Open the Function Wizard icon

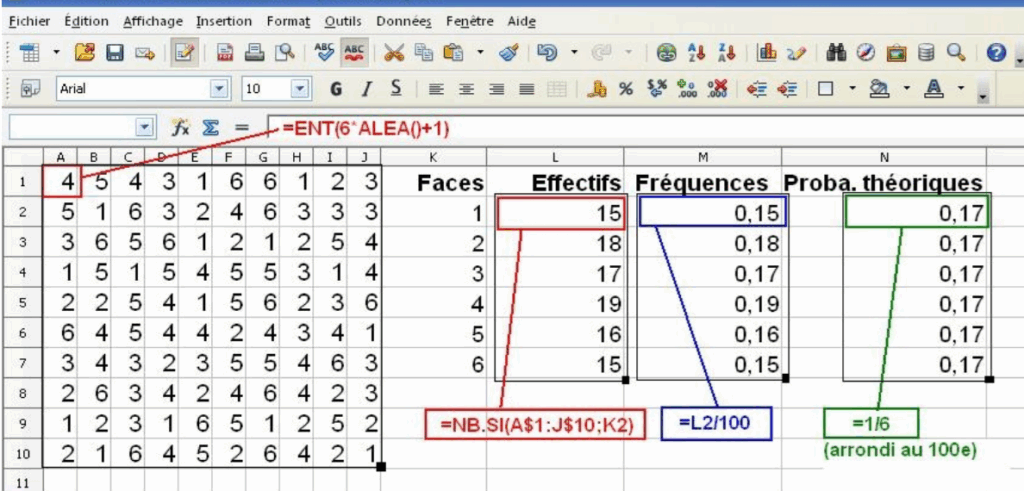pos(181,127)
